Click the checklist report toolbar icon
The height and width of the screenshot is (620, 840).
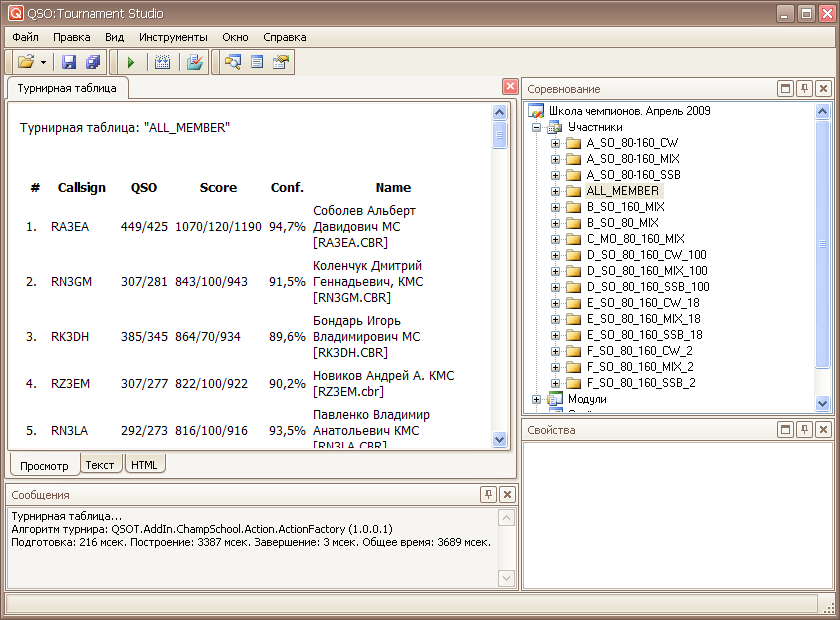(x=195, y=62)
